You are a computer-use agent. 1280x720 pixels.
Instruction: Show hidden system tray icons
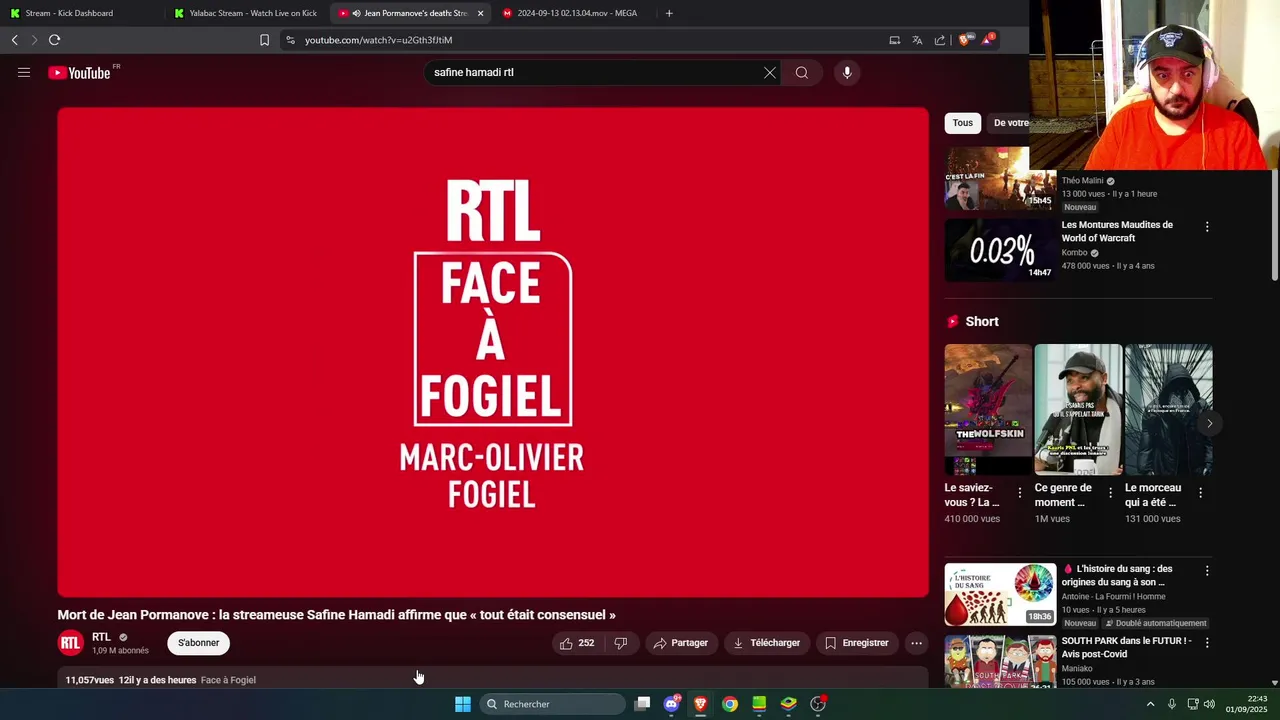point(1150,704)
